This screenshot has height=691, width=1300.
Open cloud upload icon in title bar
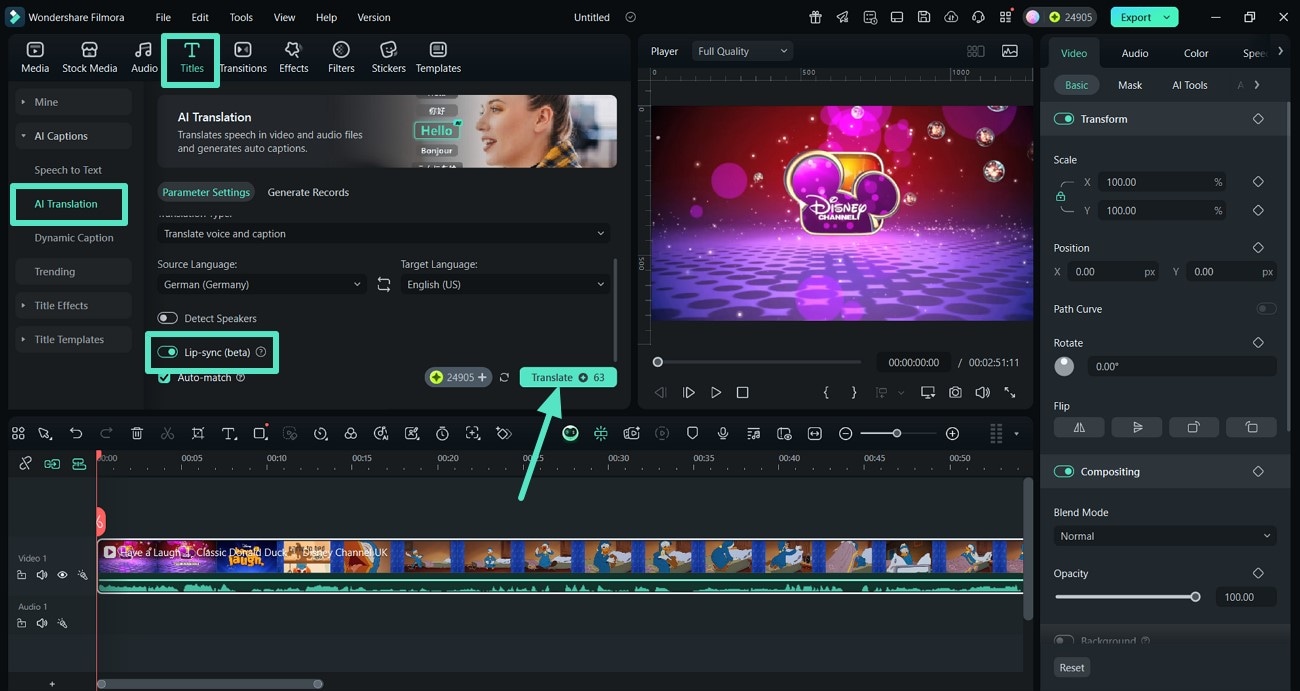click(x=951, y=17)
